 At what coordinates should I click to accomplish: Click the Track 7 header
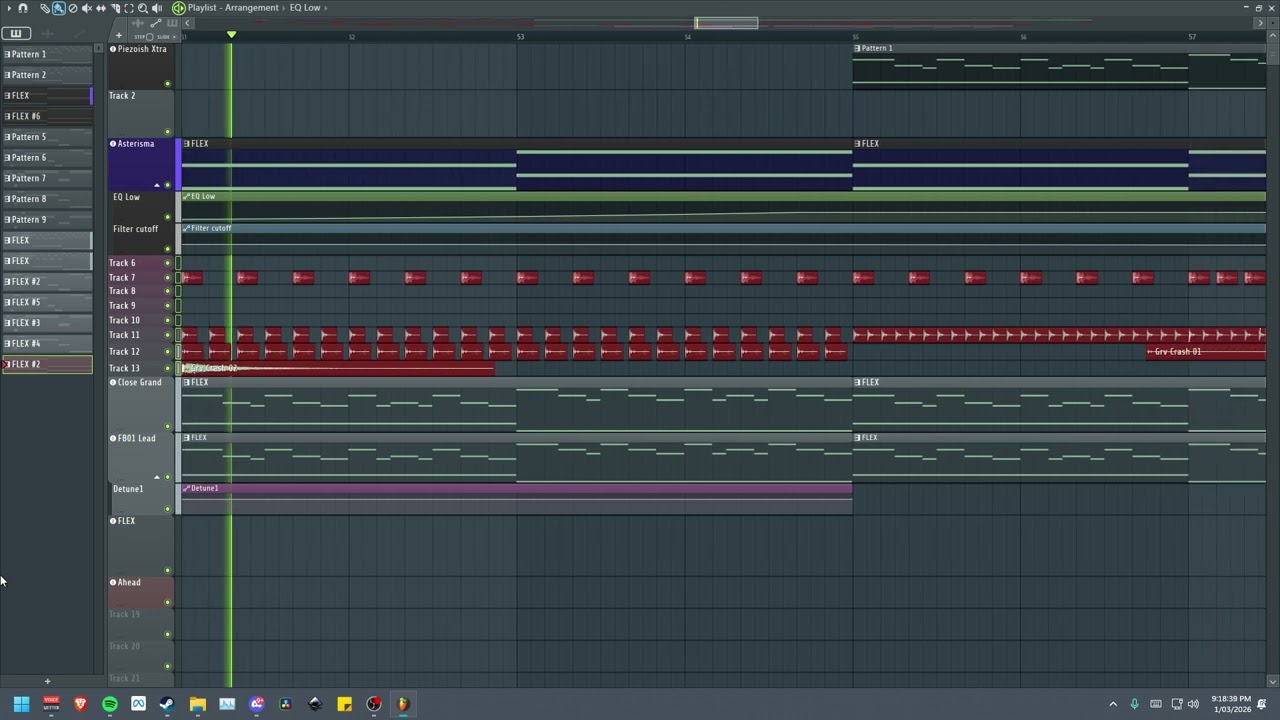pyautogui.click(x=140, y=278)
